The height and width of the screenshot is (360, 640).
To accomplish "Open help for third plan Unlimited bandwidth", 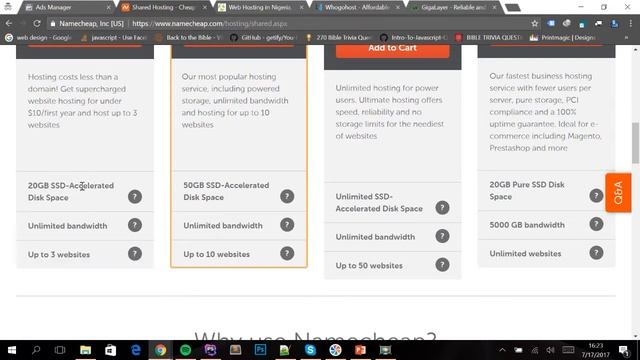I will coord(442,236).
